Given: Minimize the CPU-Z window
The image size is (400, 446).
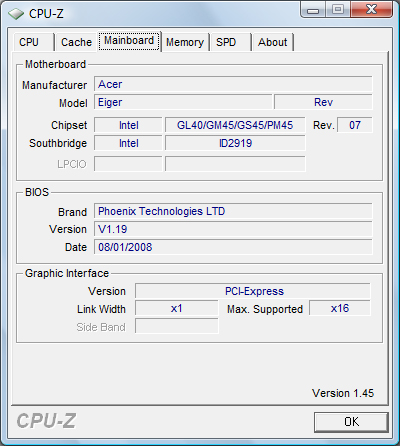Looking at the screenshot, I should pyautogui.click(x=312, y=10).
